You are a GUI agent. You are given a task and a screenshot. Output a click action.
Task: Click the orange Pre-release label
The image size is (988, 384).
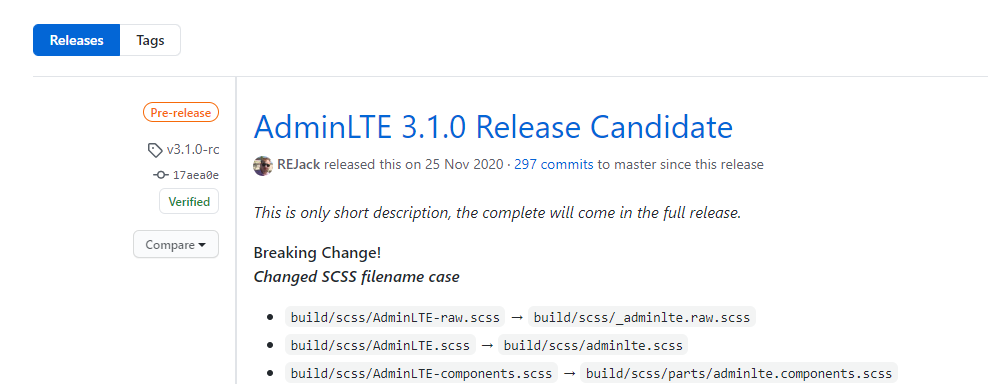[x=181, y=113]
